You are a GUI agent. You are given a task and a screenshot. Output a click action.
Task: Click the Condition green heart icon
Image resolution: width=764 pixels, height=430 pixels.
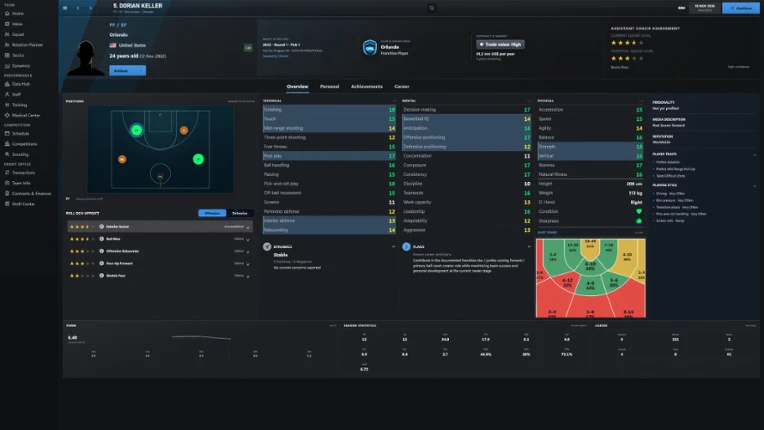pyautogui.click(x=639, y=211)
